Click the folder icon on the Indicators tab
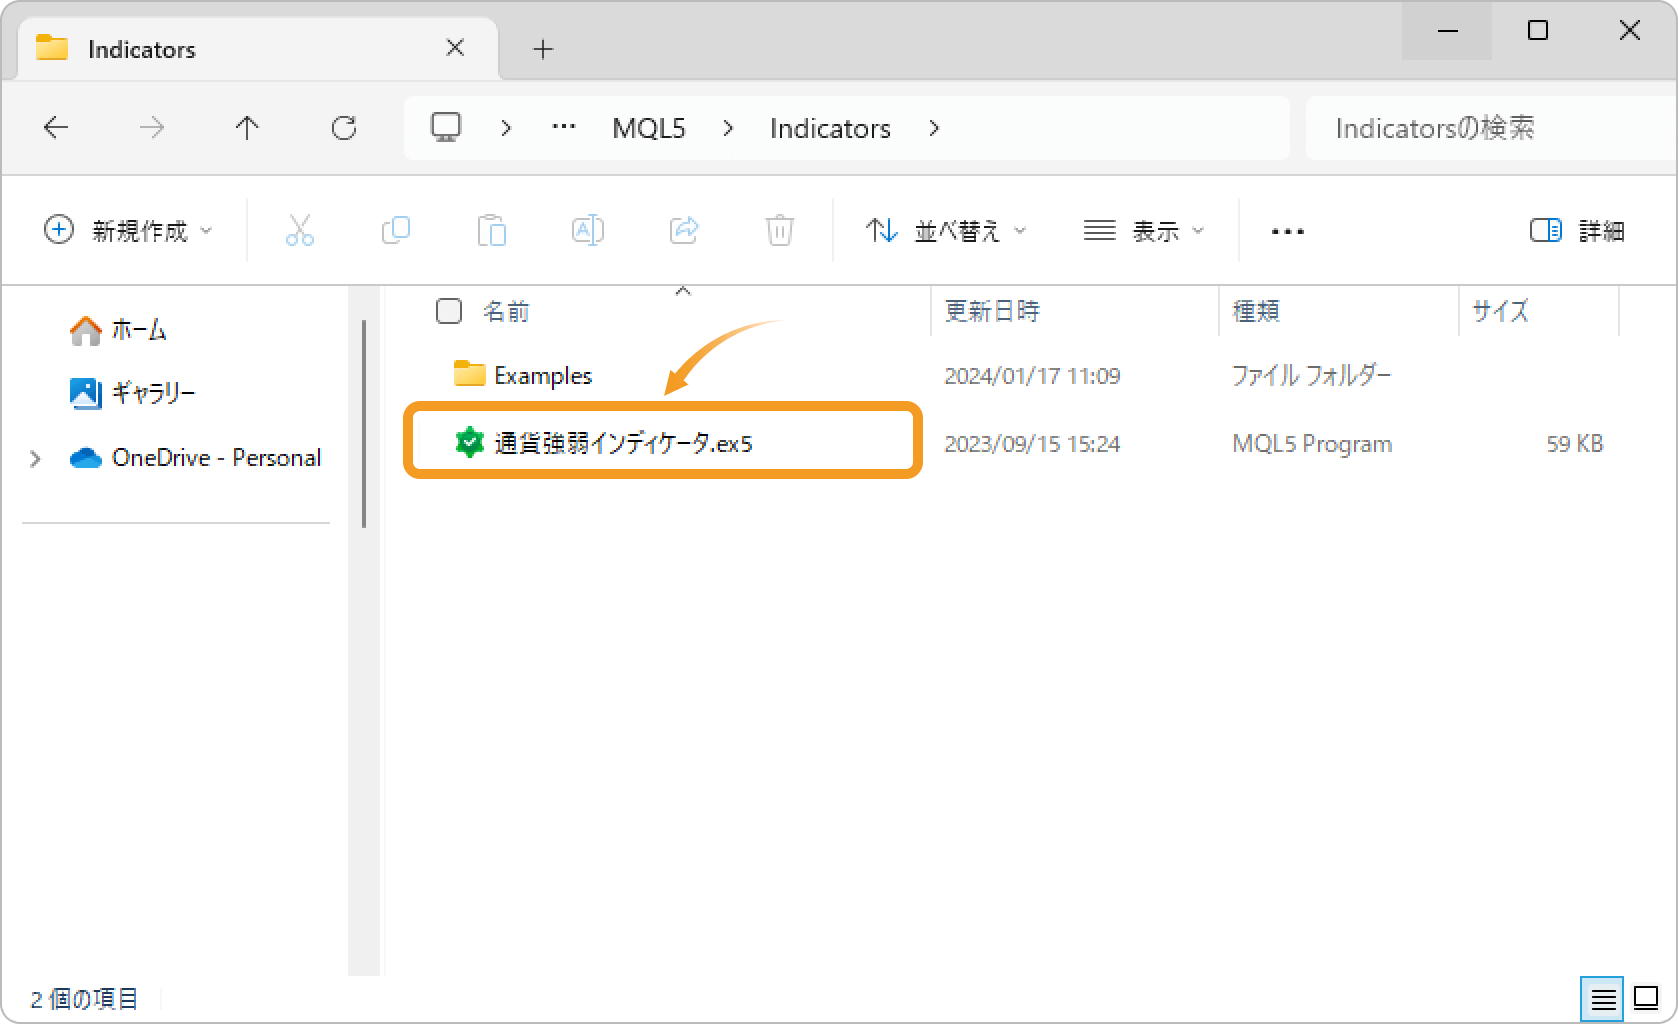 [x=52, y=48]
